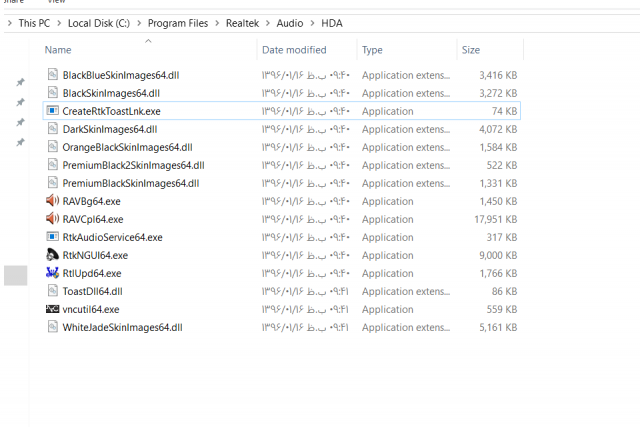Select the file name BlackBlueSkinImages64.dll

coord(121,75)
